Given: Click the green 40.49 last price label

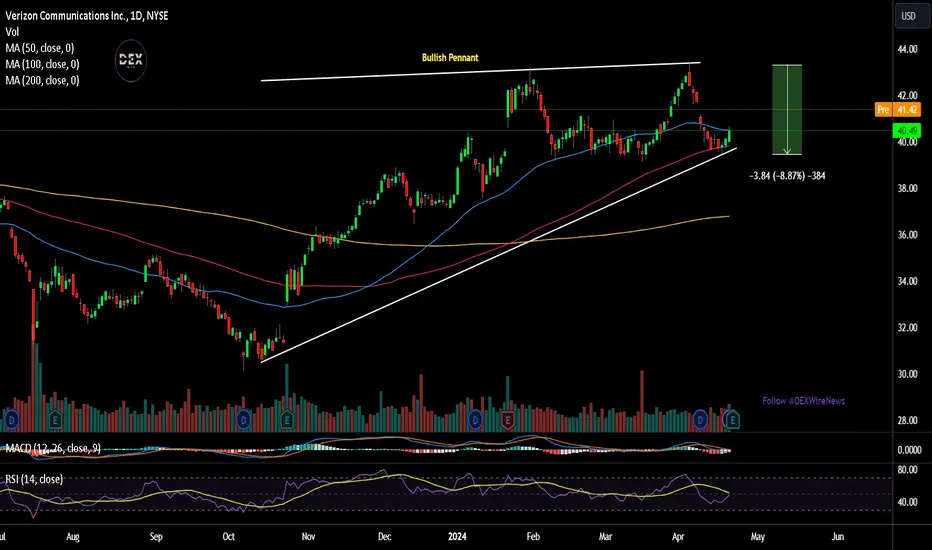Looking at the screenshot, I should [x=907, y=131].
